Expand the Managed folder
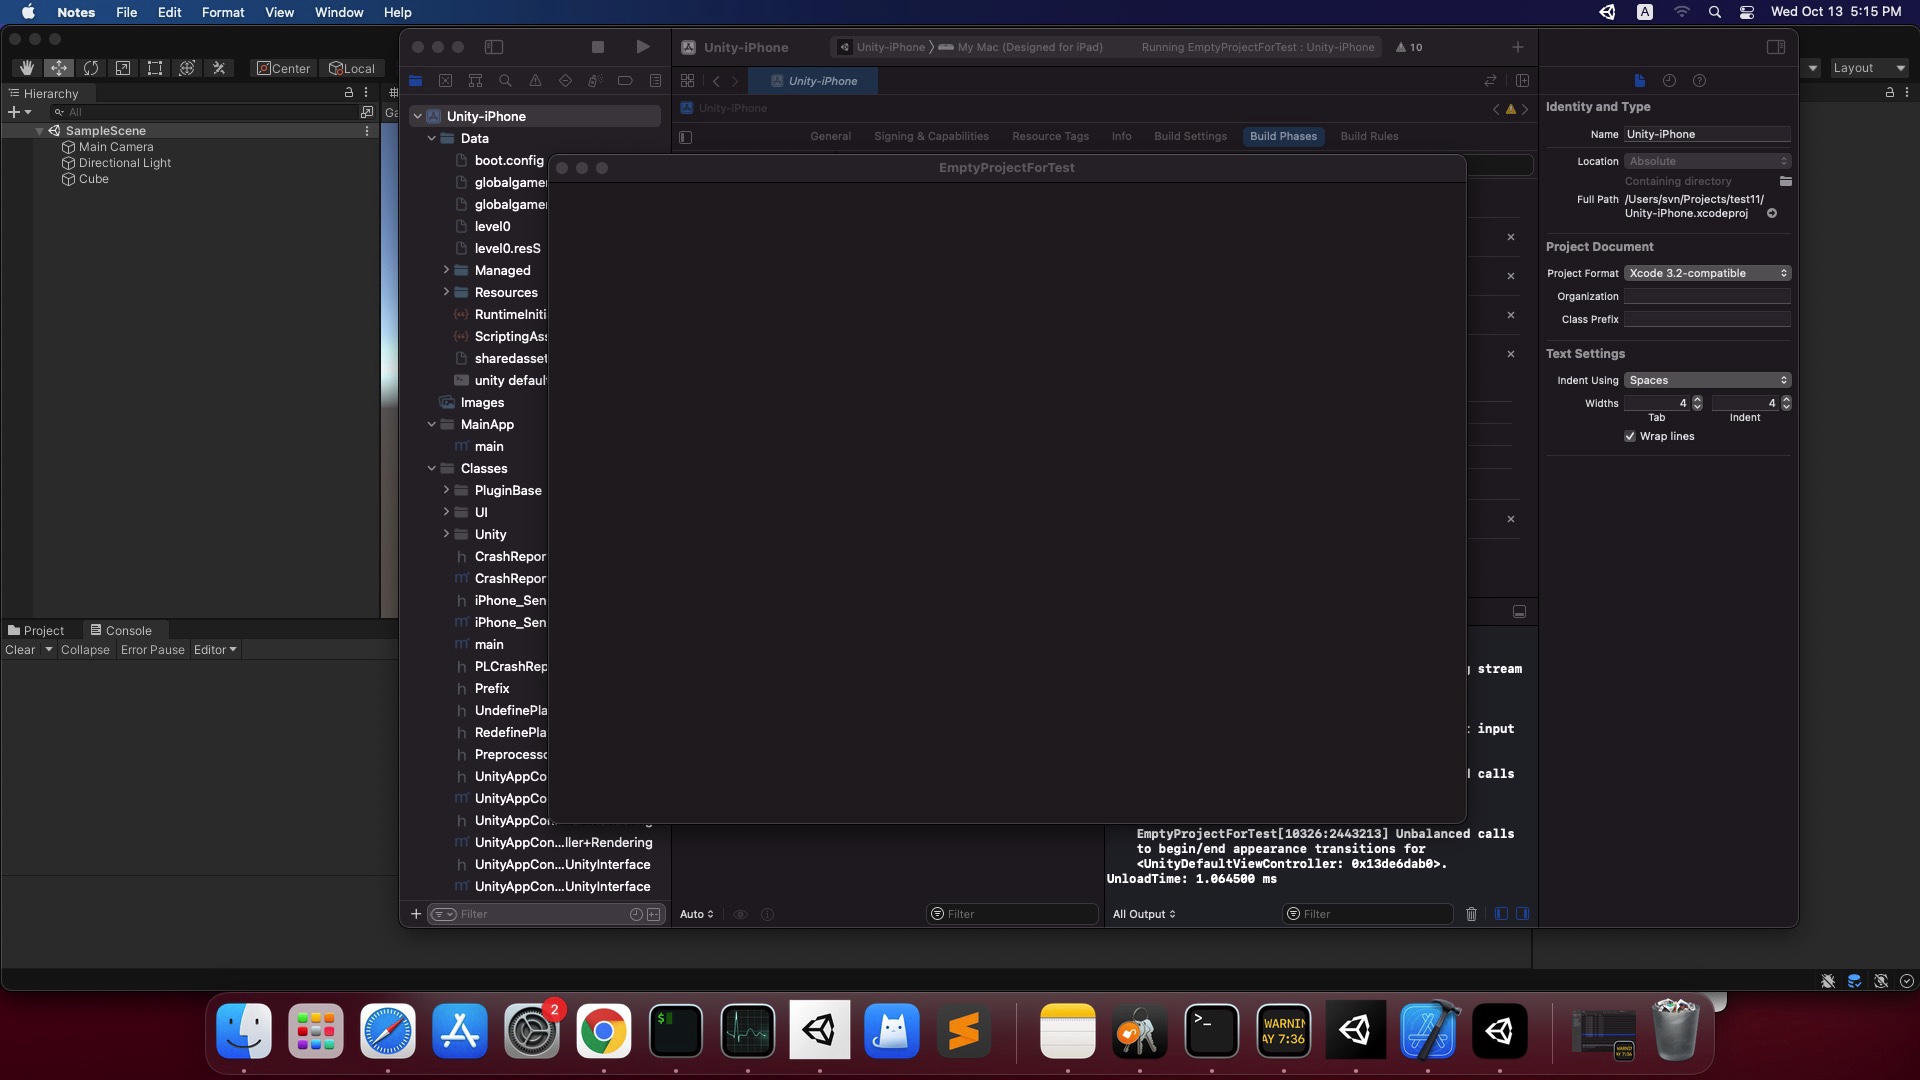 coord(446,270)
